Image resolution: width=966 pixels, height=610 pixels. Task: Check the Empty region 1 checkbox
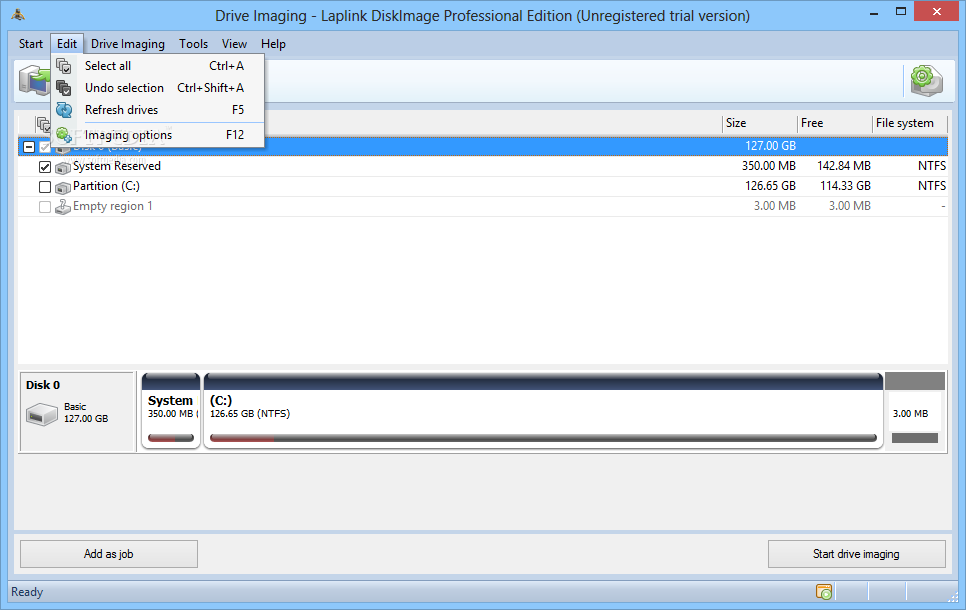point(44,206)
